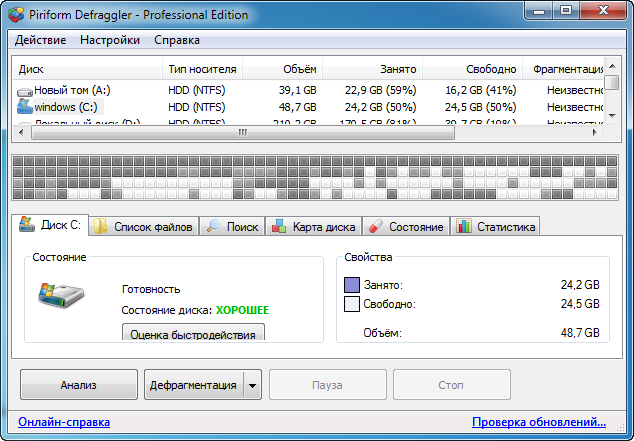Open the Справка menu

177,40
